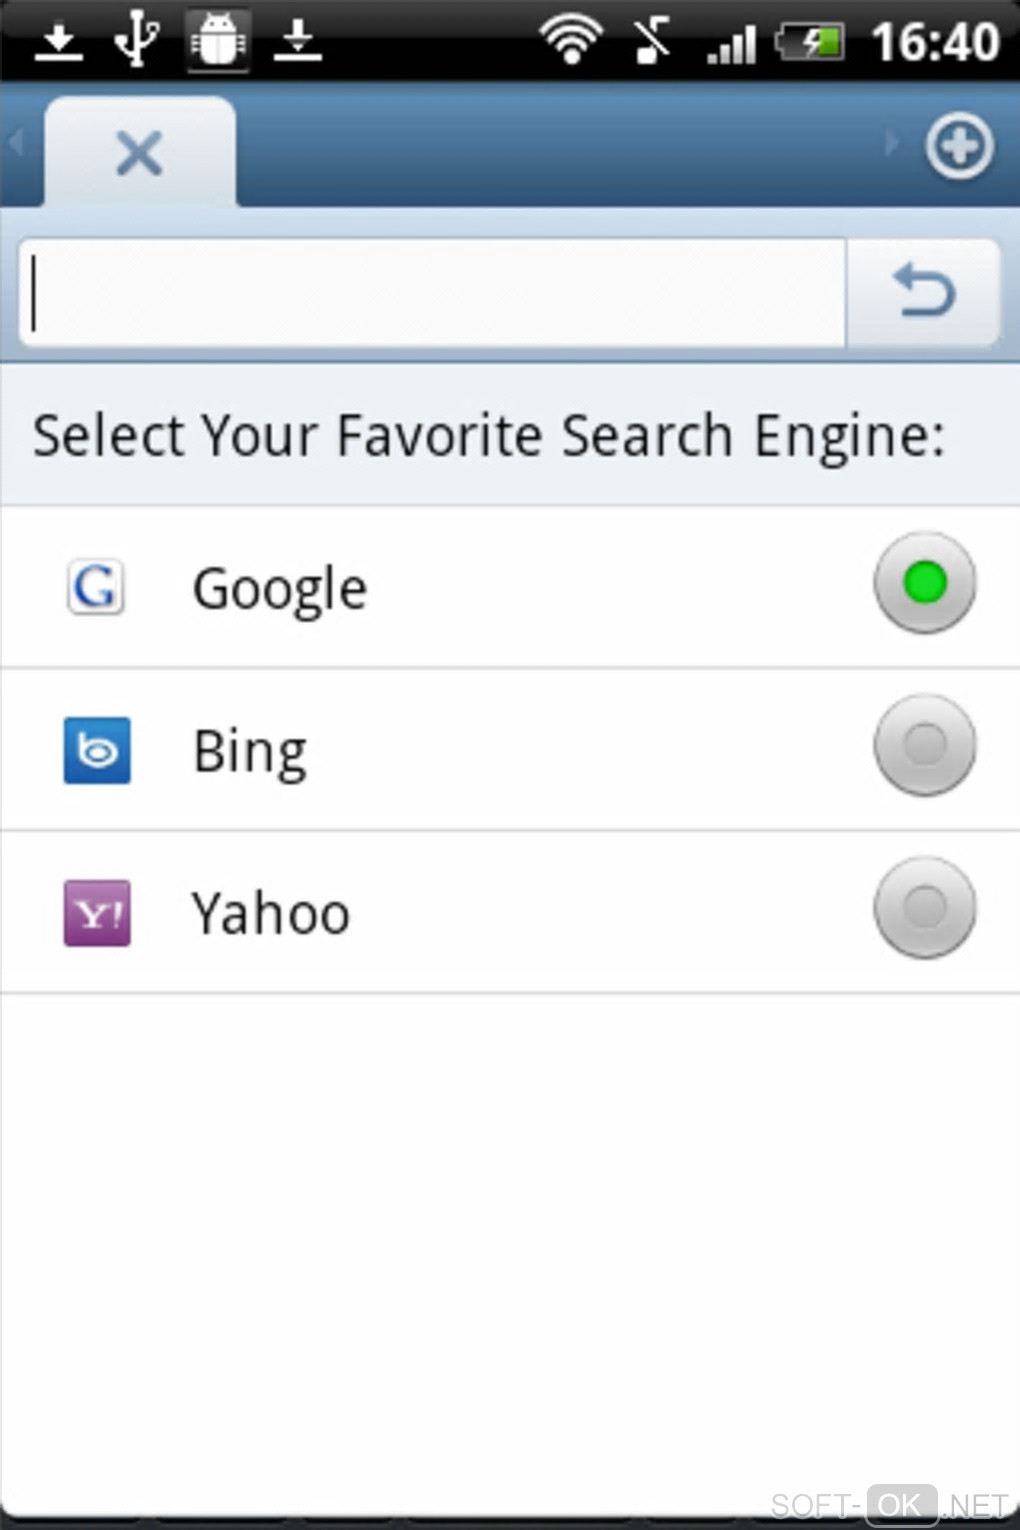Select the Bing radio button
Viewport: 1020px width, 1530px height.
pos(924,745)
